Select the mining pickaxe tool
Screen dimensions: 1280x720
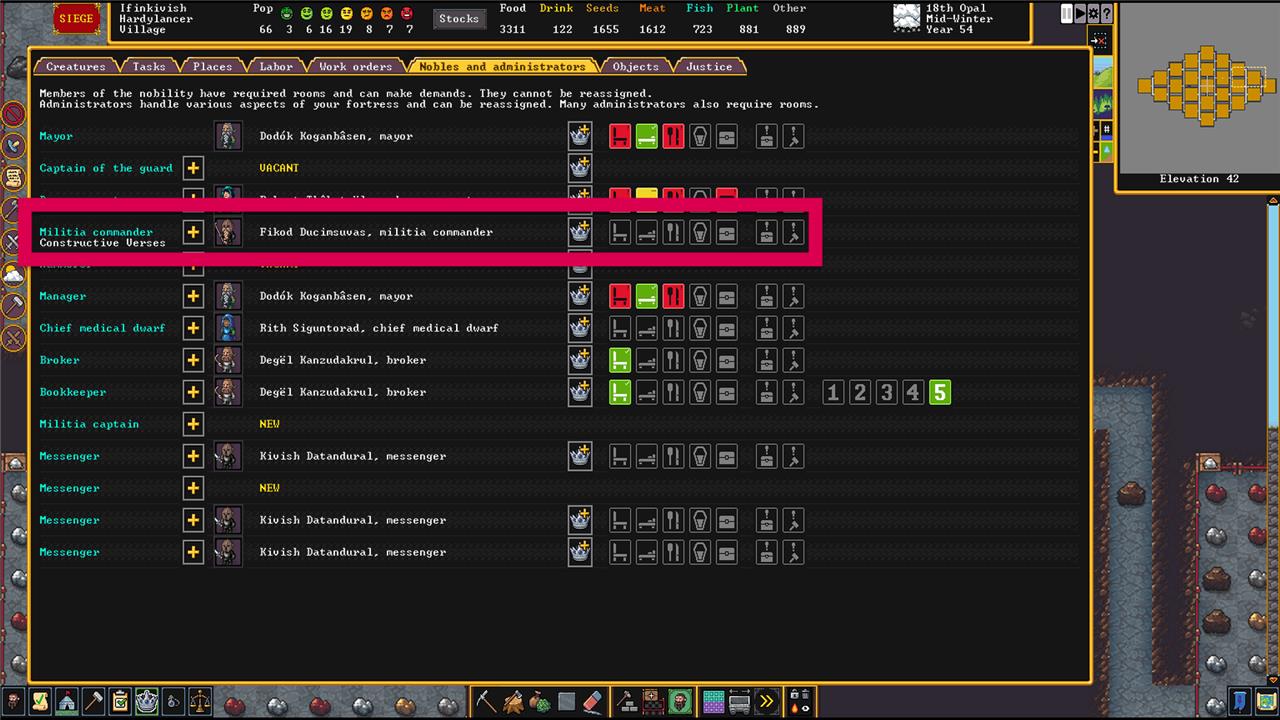pos(487,700)
